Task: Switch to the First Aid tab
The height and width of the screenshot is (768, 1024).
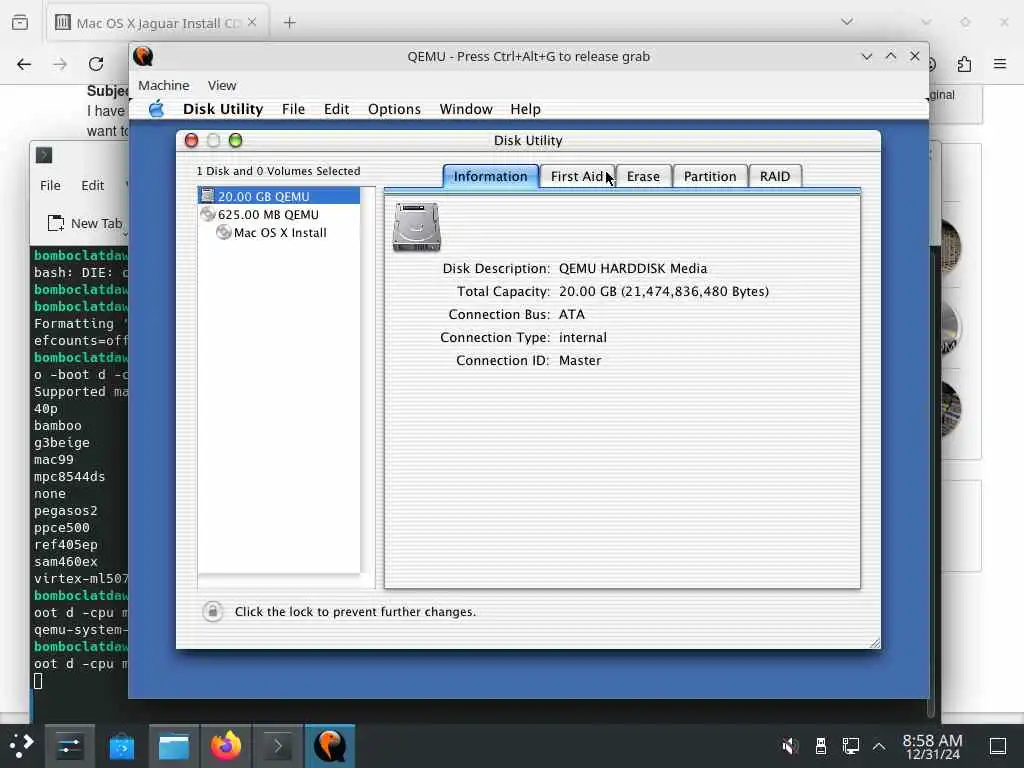Action: pos(577,176)
